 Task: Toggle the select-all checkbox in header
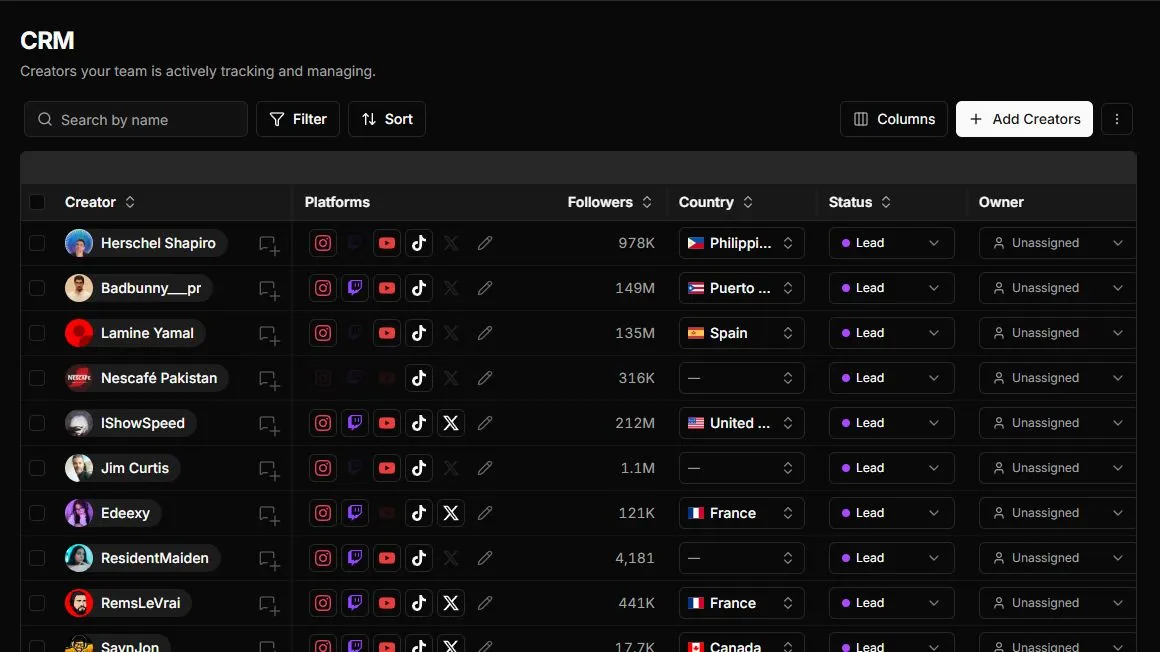click(37, 202)
